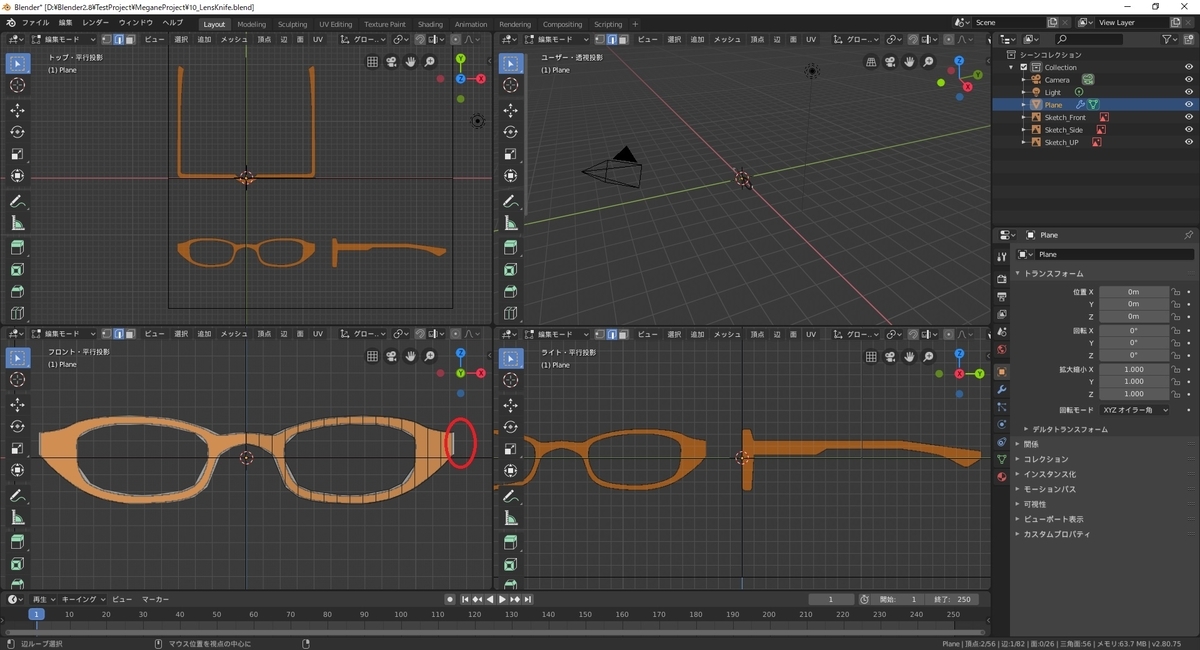The height and width of the screenshot is (650, 1200).
Task: Switch to the UV Editing workspace tab
Action: (x=336, y=24)
